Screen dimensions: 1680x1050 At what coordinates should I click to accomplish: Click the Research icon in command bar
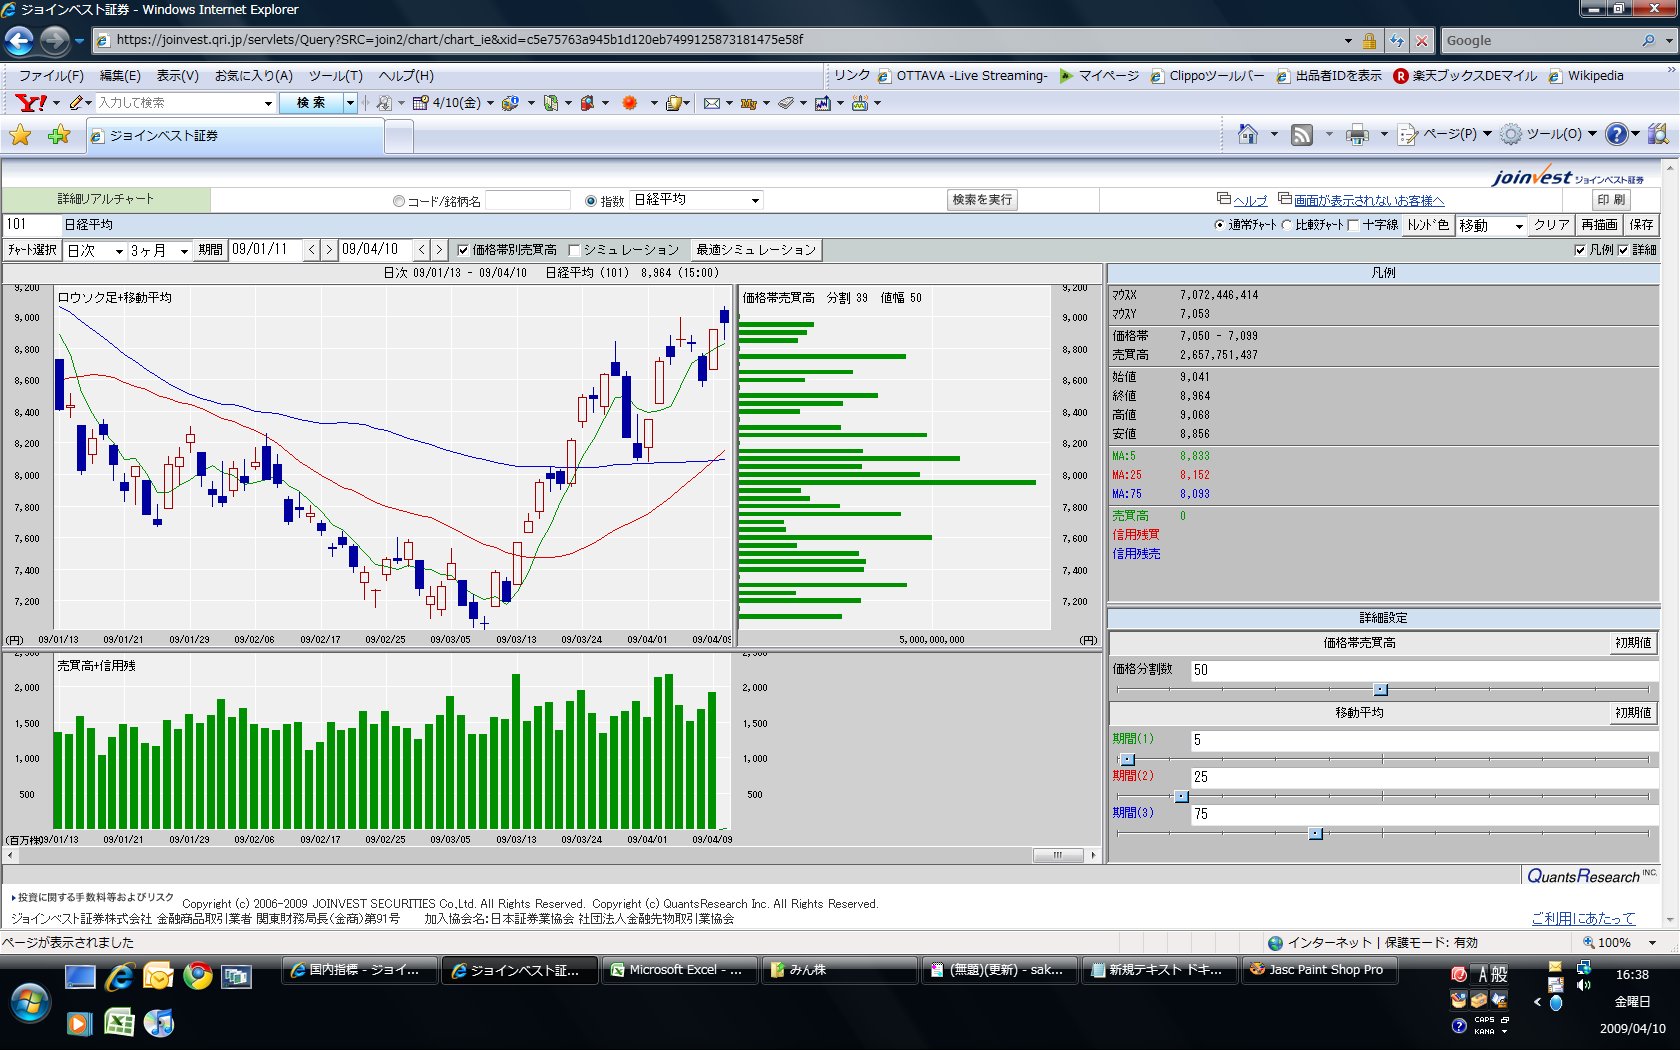pos(1657,134)
